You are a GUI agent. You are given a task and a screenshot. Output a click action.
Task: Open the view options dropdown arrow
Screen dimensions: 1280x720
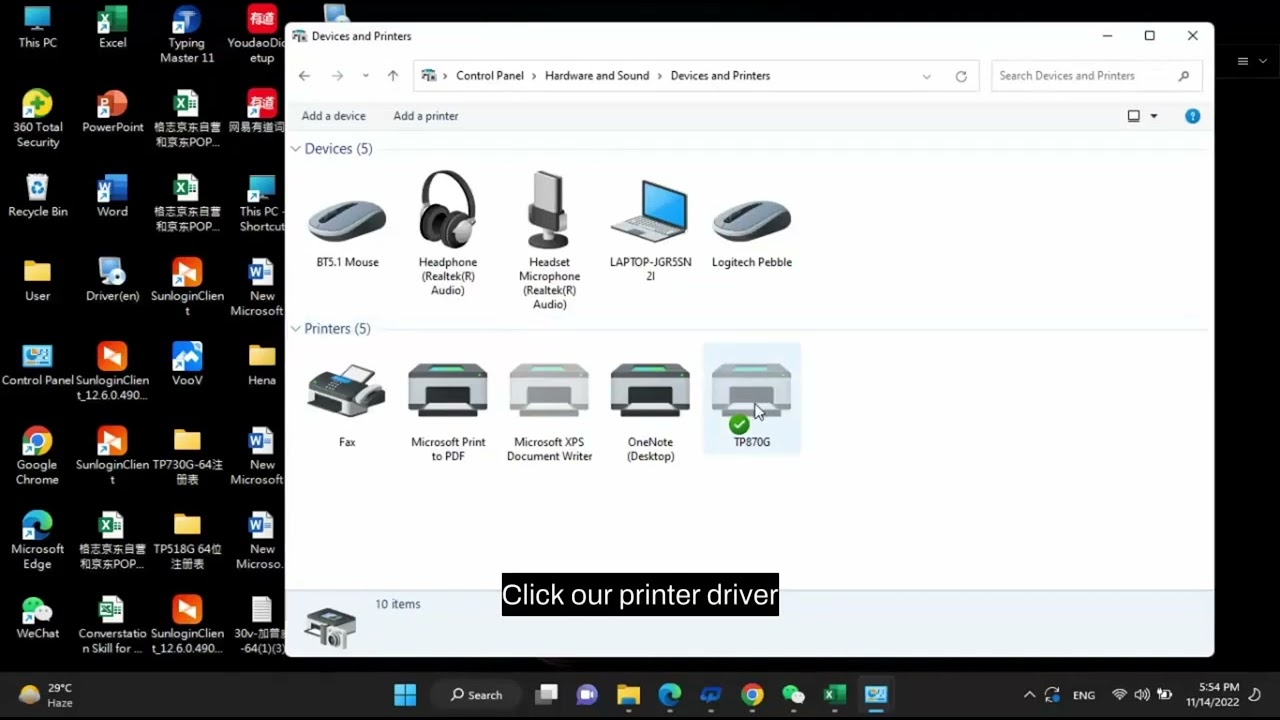coord(1153,116)
